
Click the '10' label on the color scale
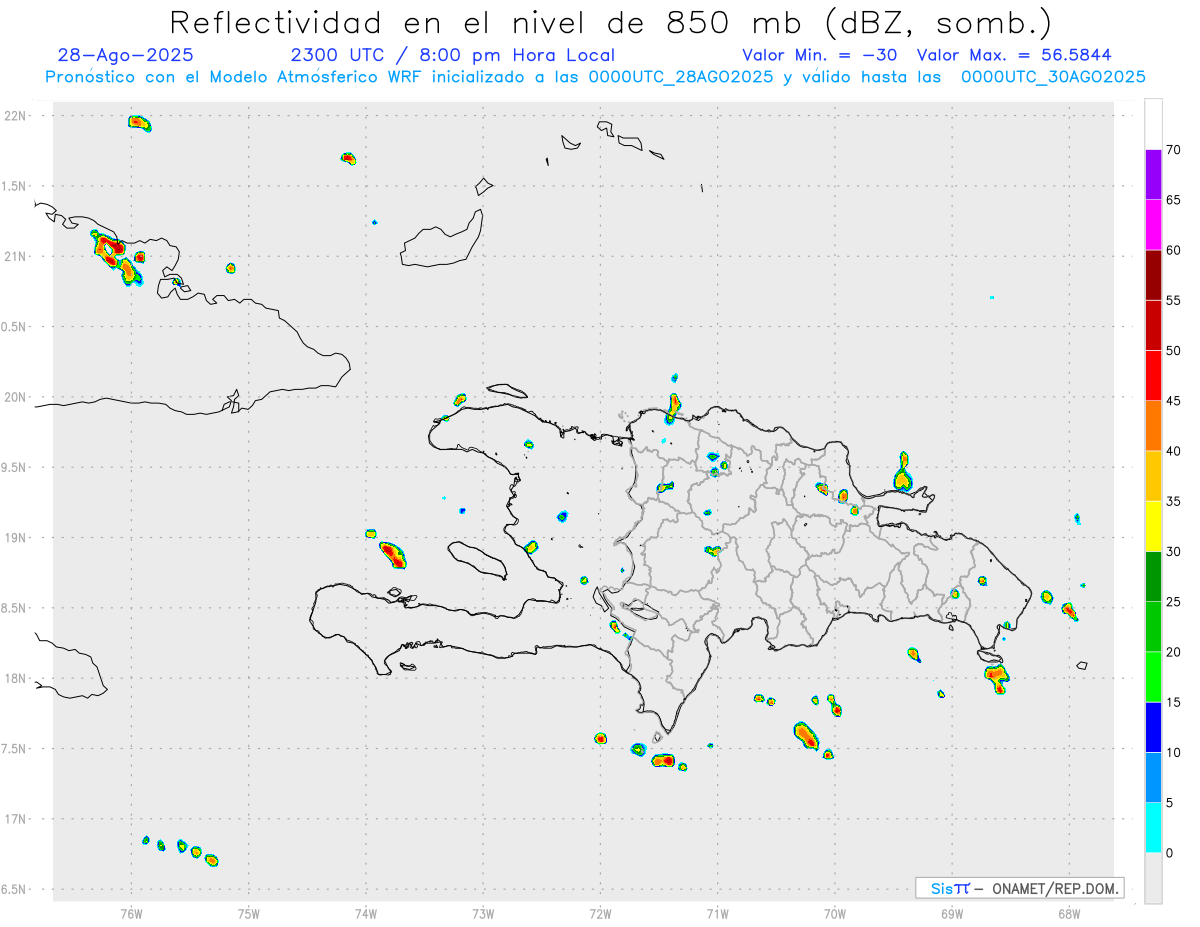[x=1173, y=752]
